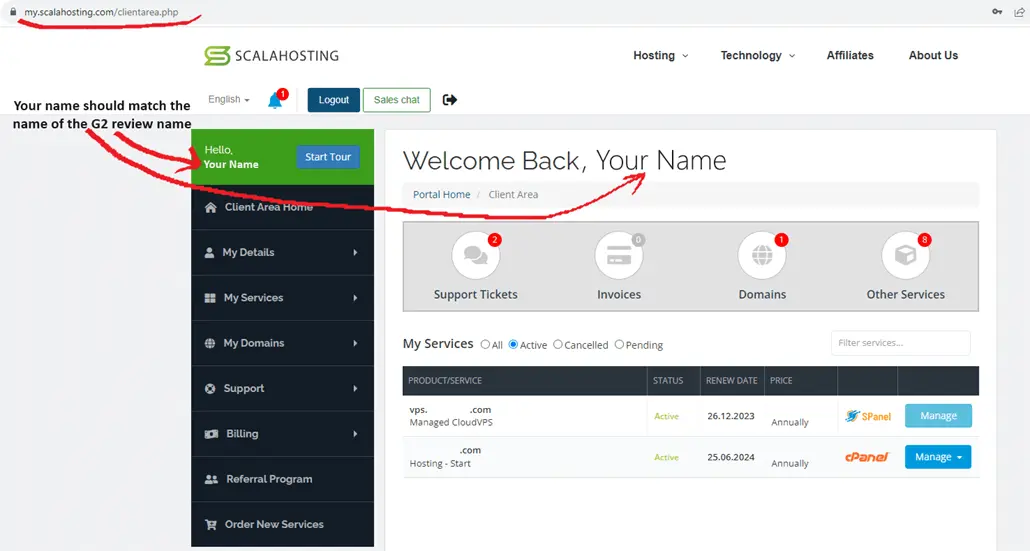Click the Managed CloudVPS service name
This screenshot has width=1030, height=551.
point(451,422)
